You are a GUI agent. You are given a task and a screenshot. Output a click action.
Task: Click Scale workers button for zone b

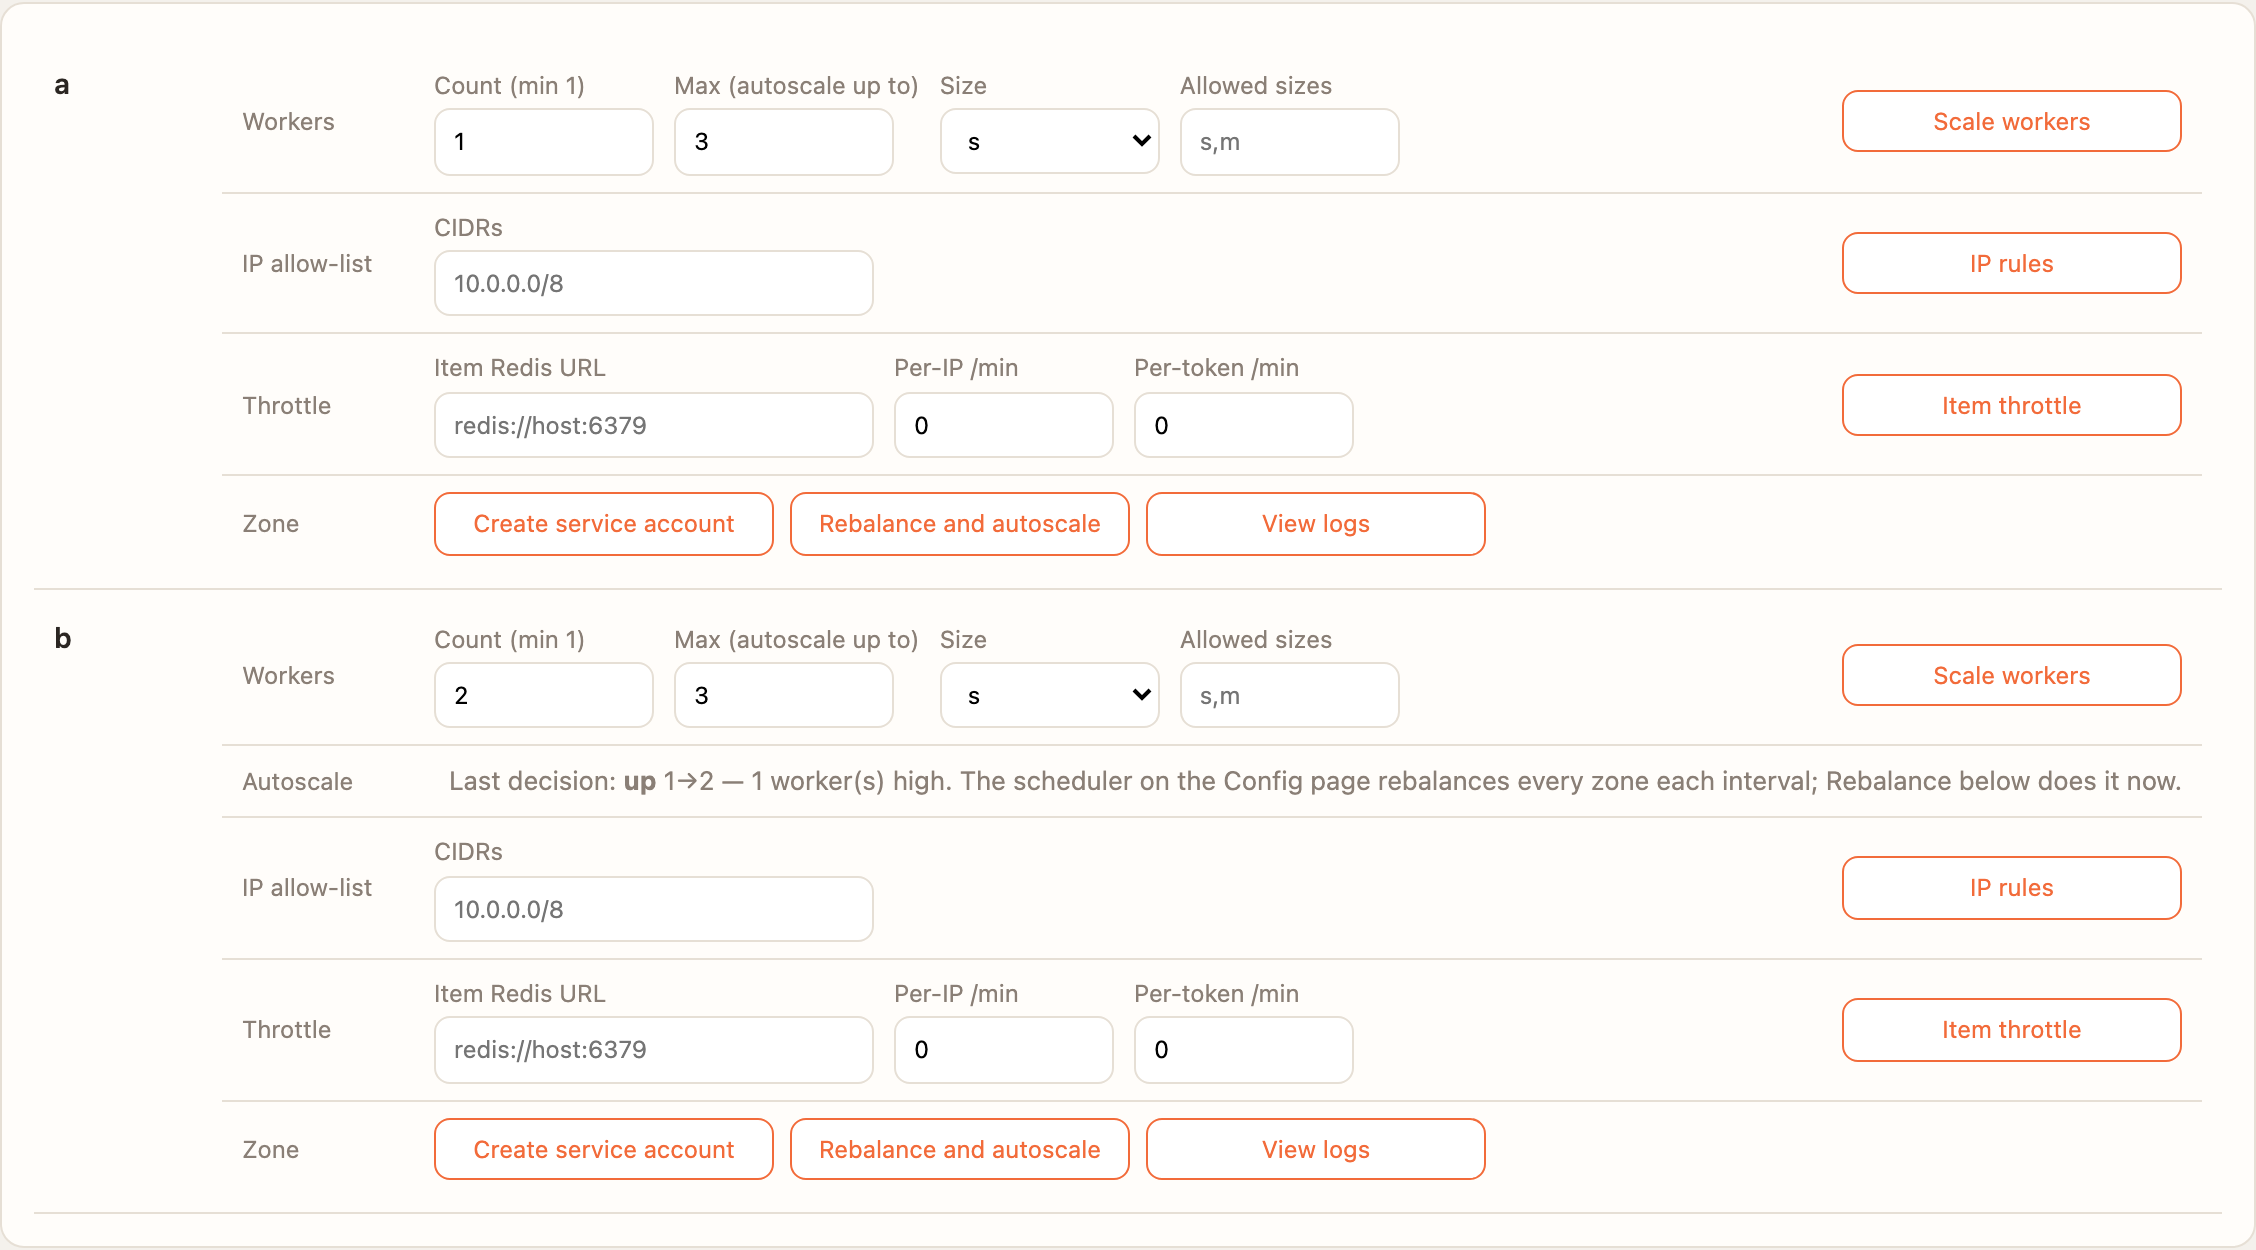[x=2011, y=675]
